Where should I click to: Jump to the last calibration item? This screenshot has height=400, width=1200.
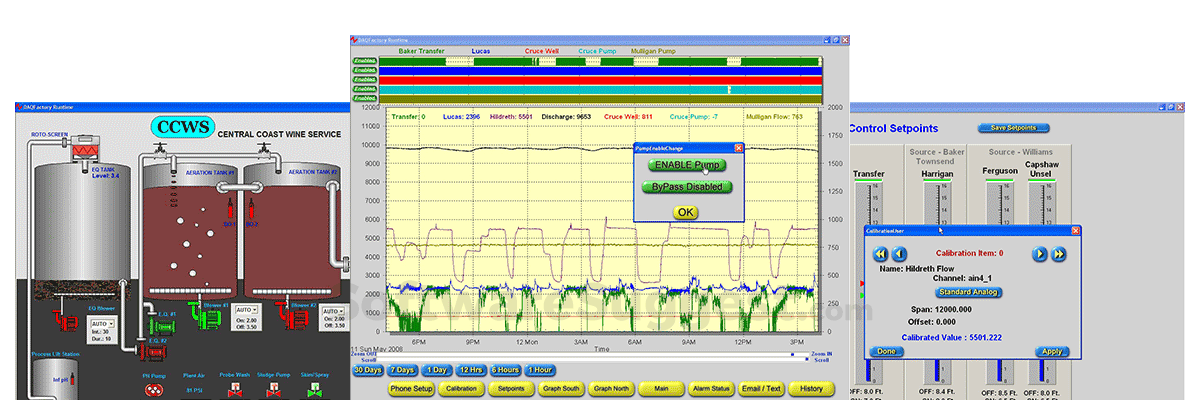pyautogui.click(x=1058, y=254)
